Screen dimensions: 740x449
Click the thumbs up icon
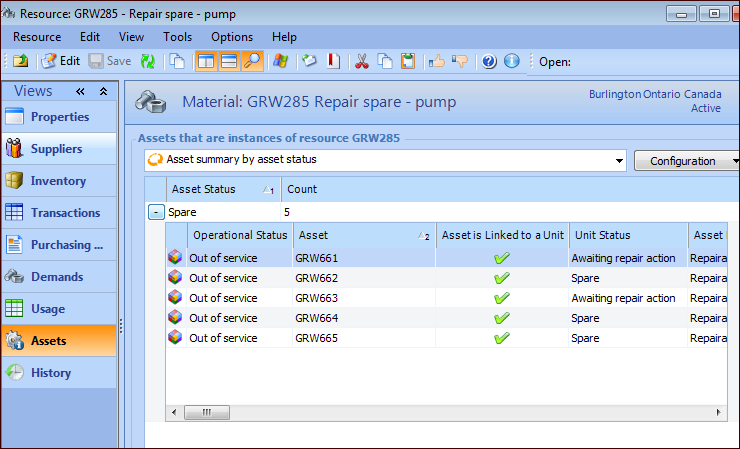tap(436, 61)
